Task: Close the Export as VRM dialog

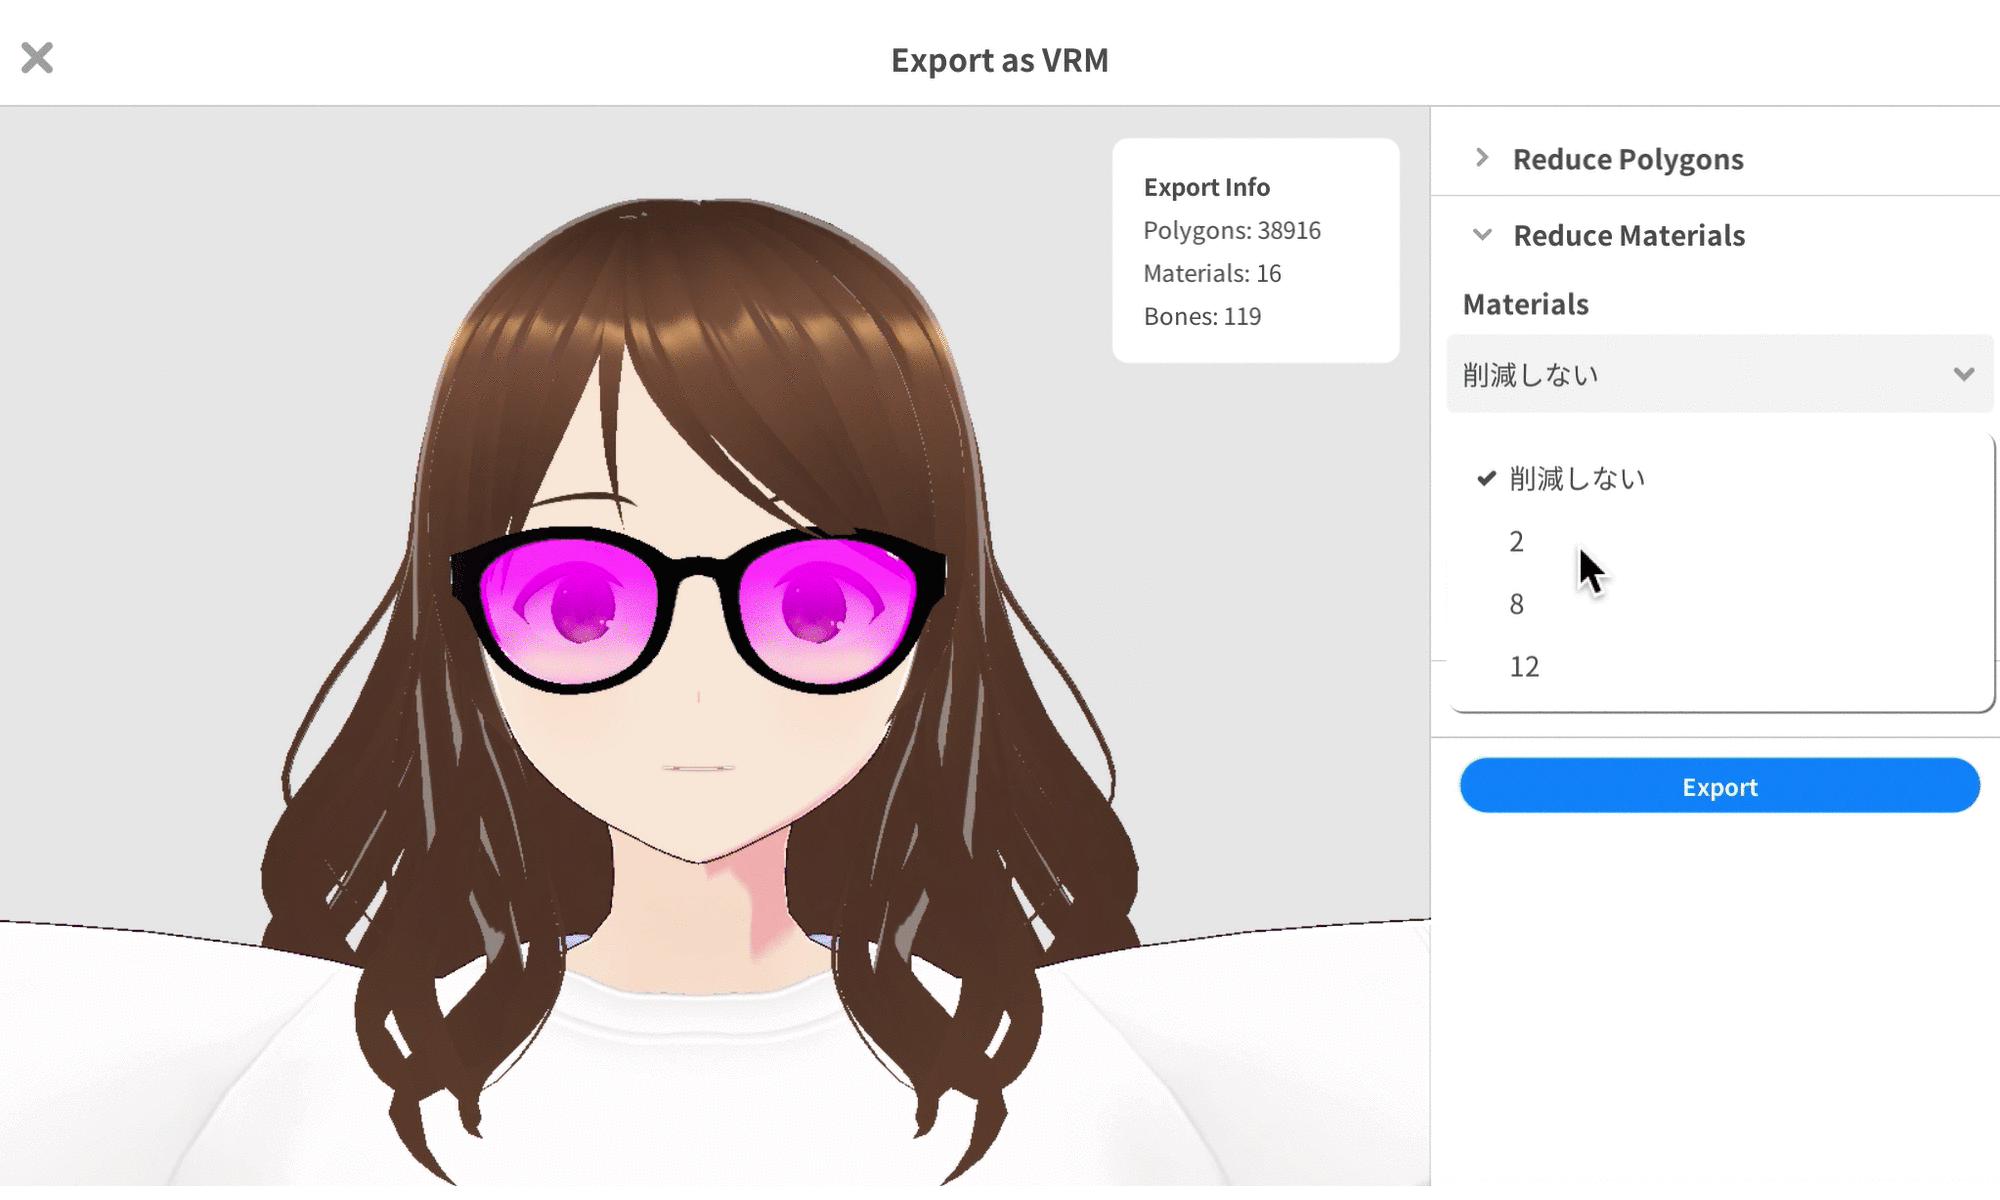Action: [x=37, y=58]
